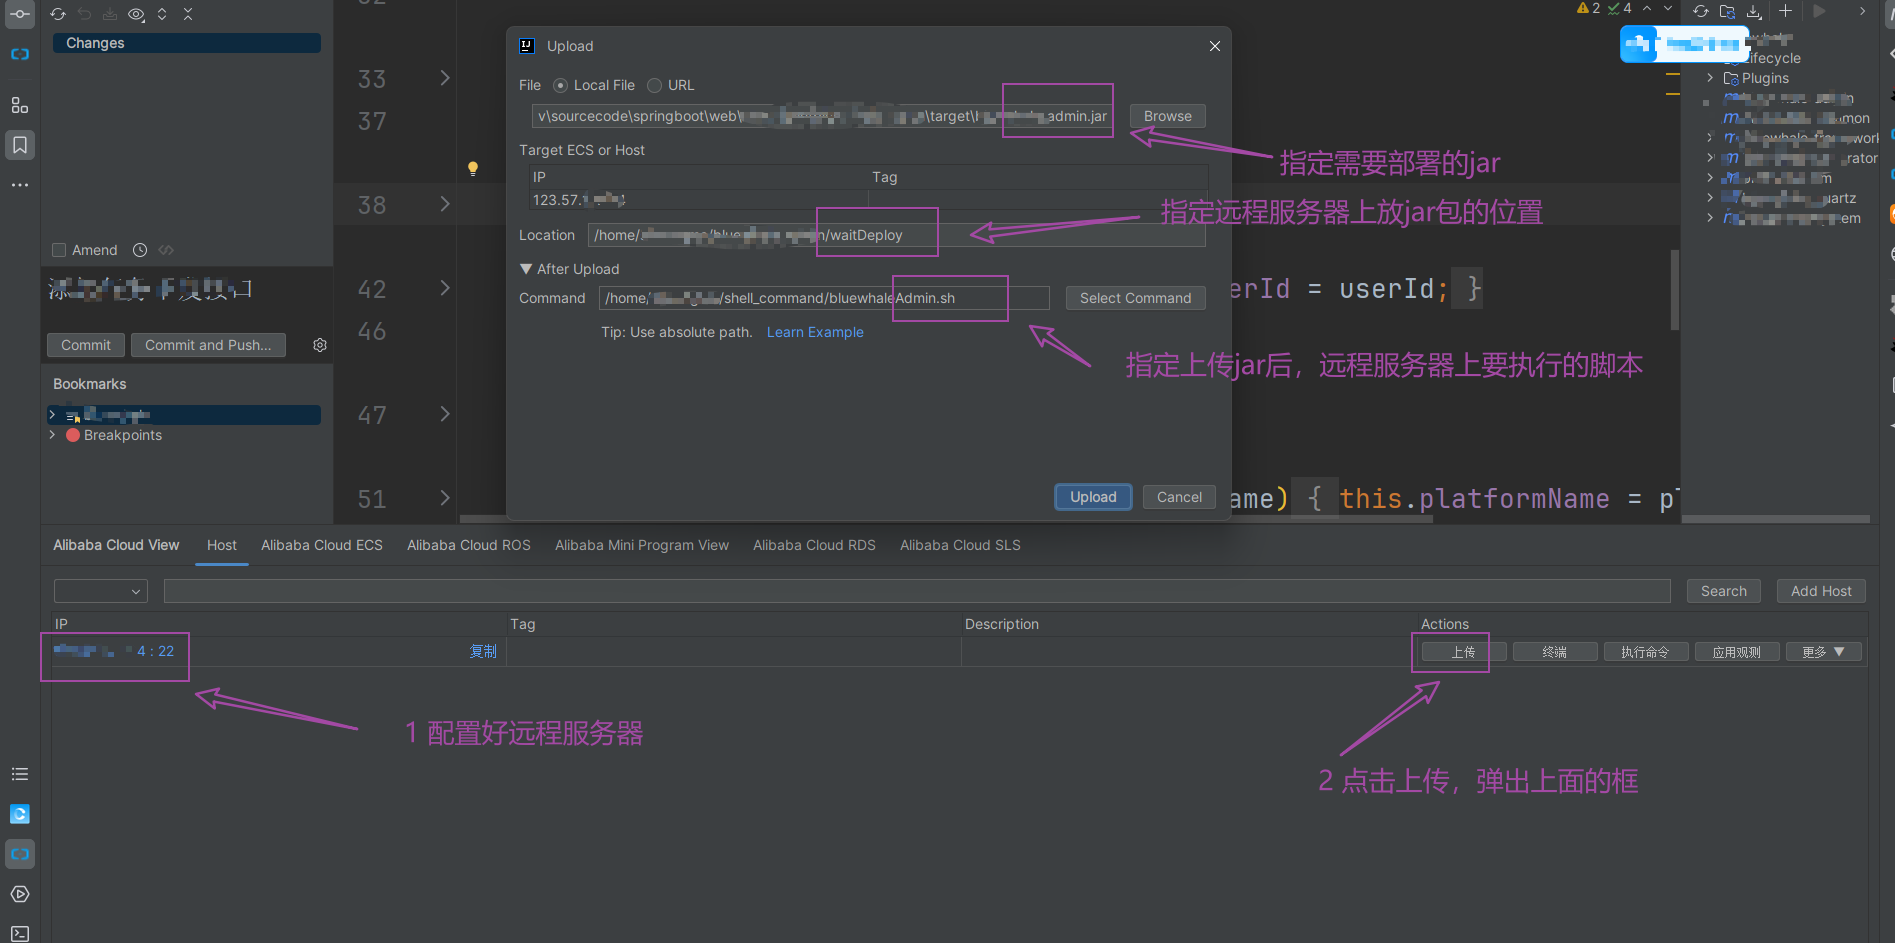The width and height of the screenshot is (1895, 943).
Task: Download Maven sources and documentation
Action: click(x=1754, y=11)
